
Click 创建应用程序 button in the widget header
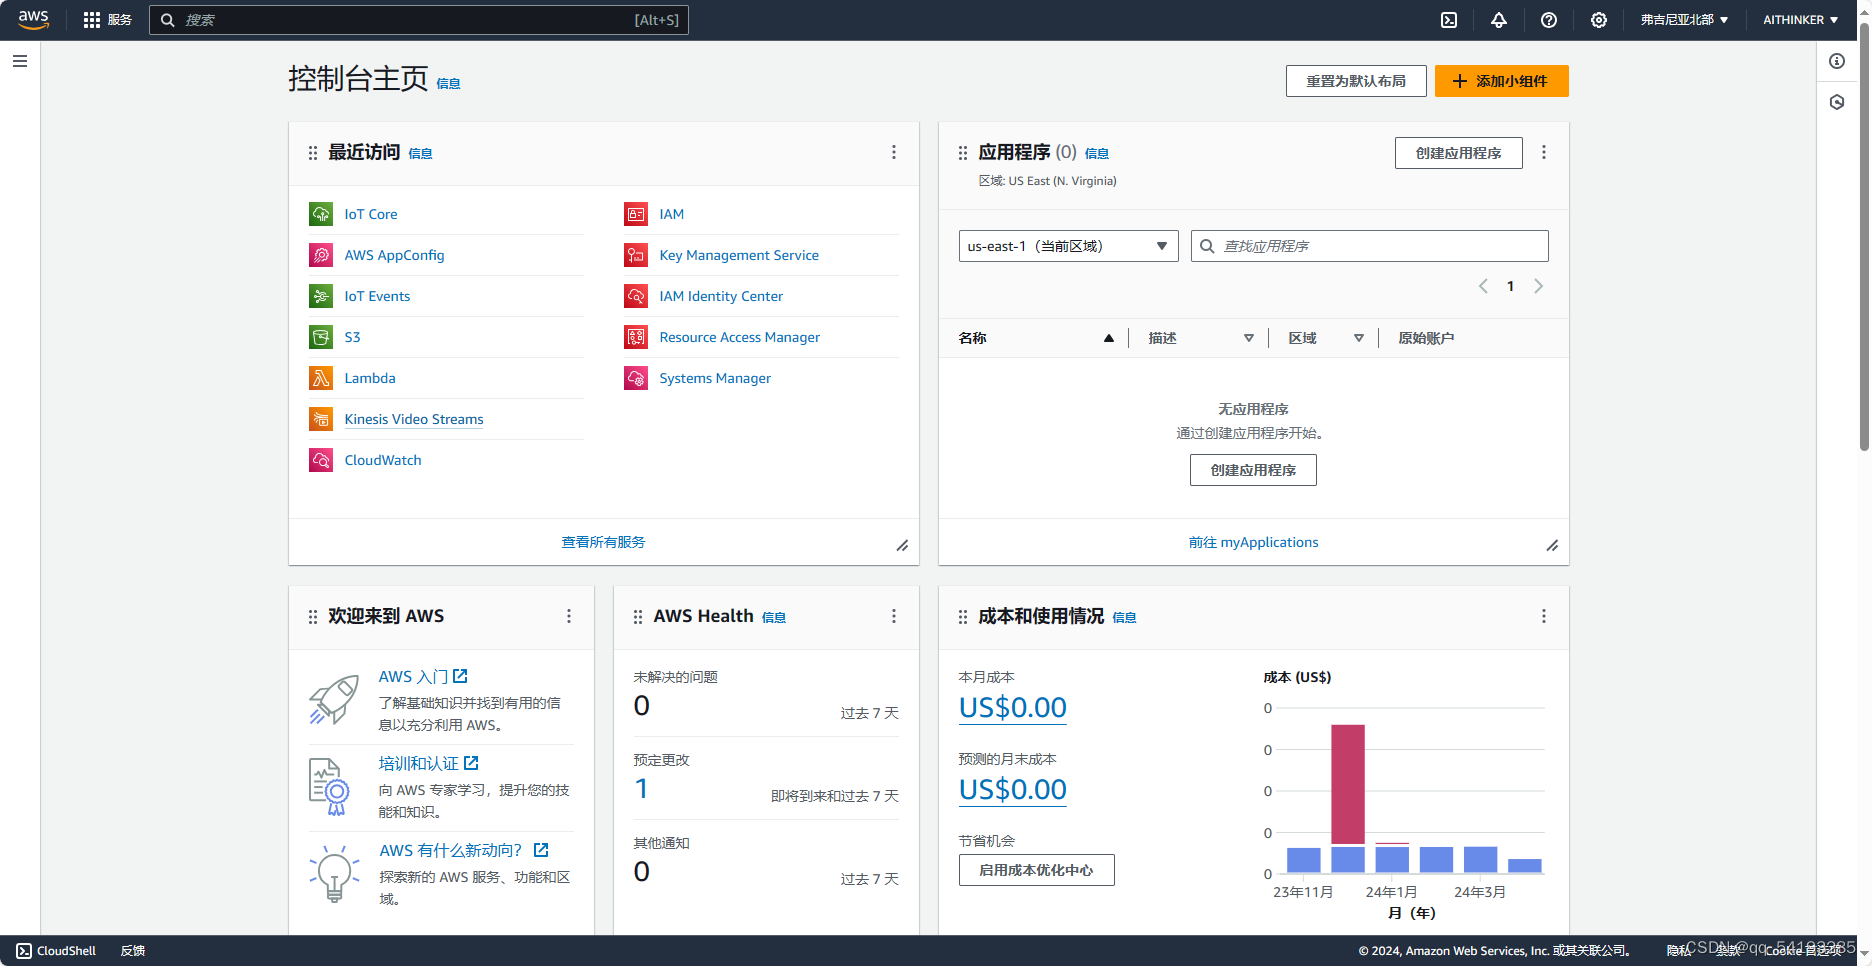pos(1458,153)
